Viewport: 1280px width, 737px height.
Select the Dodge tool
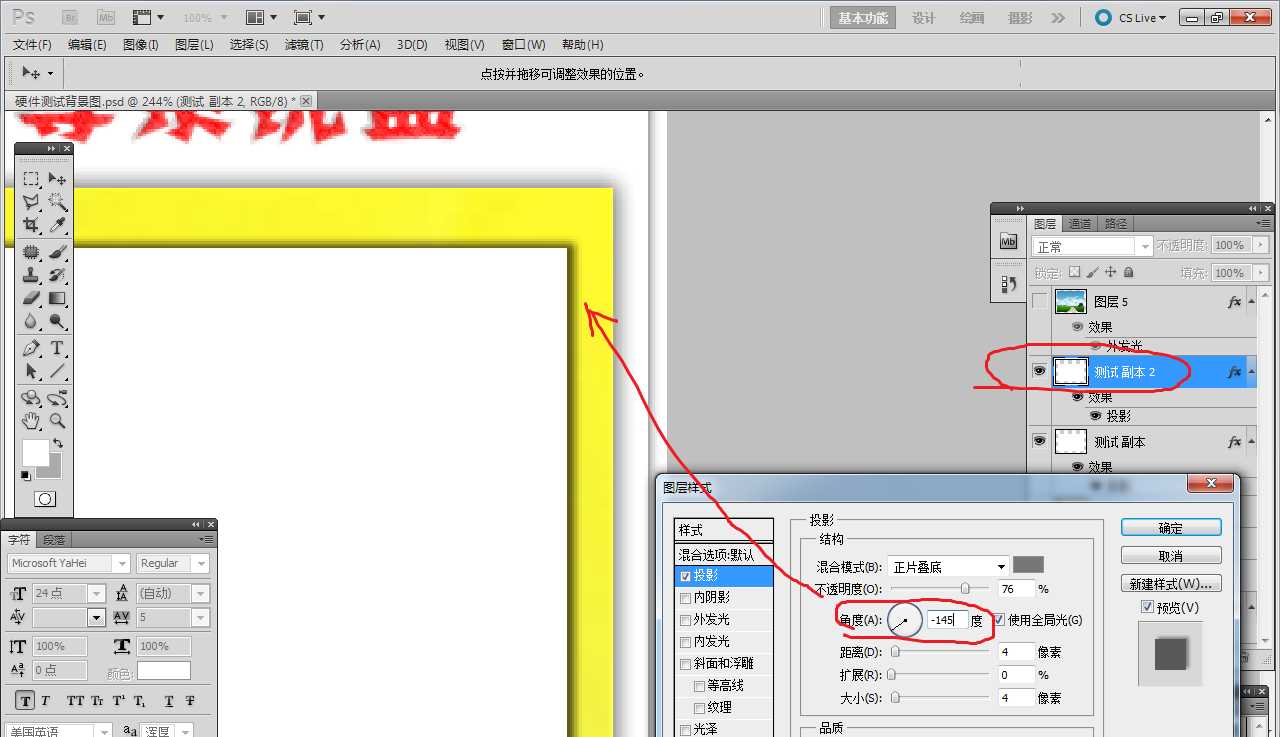(x=58, y=321)
